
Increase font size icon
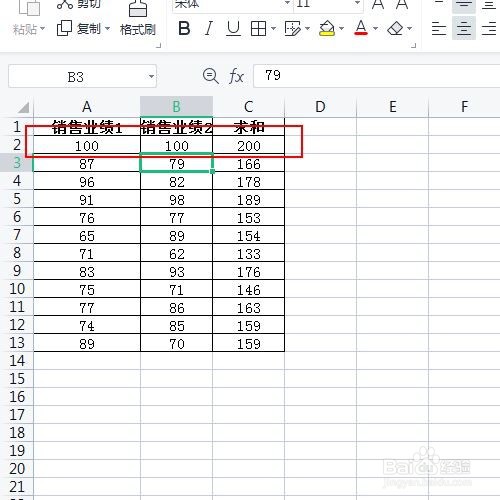click(378, 5)
